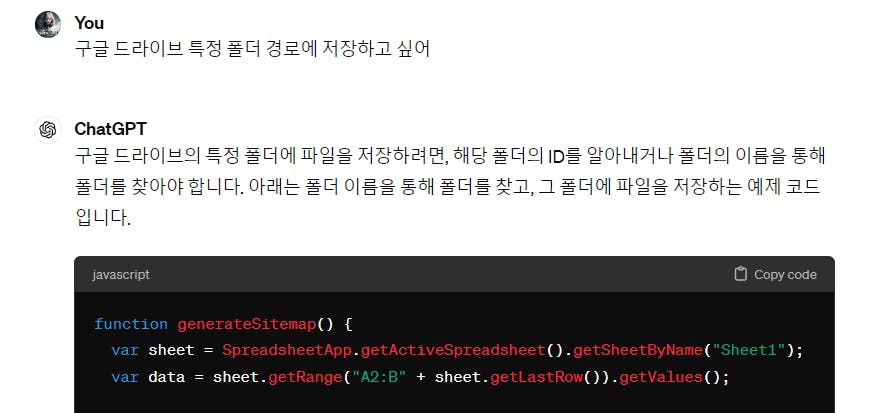
Task: Select the "ChatGPT" sender name
Action: (x=110, y=129)
